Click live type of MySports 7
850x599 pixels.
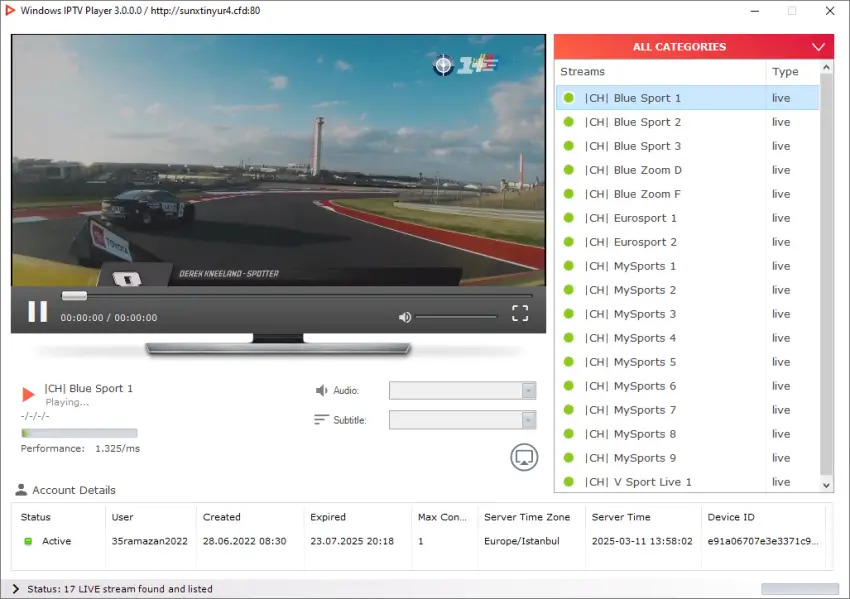[x=781, y=410]
